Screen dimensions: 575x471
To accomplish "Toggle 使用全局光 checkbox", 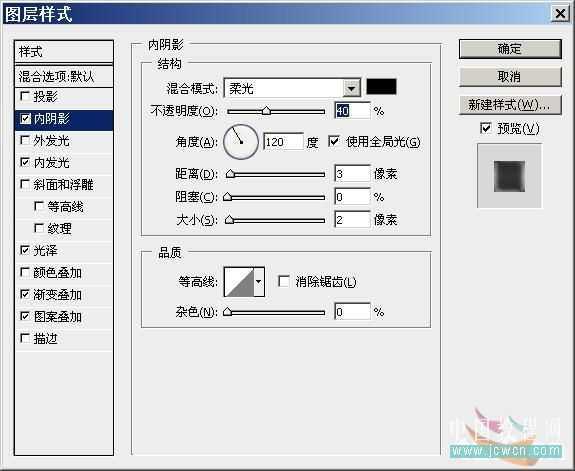I will click(334, 141).
